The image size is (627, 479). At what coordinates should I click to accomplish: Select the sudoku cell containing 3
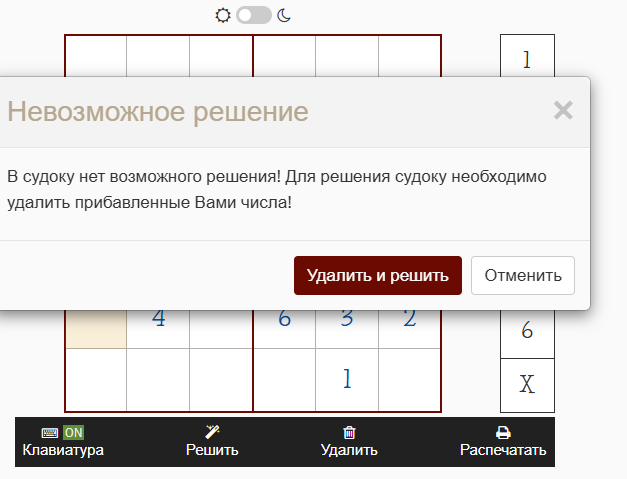[x=347, y=329]
